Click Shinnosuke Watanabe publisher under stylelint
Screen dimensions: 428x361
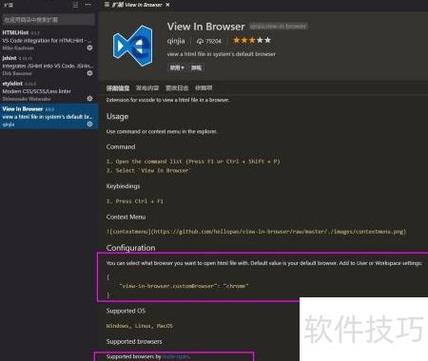[x=26, y=99]
